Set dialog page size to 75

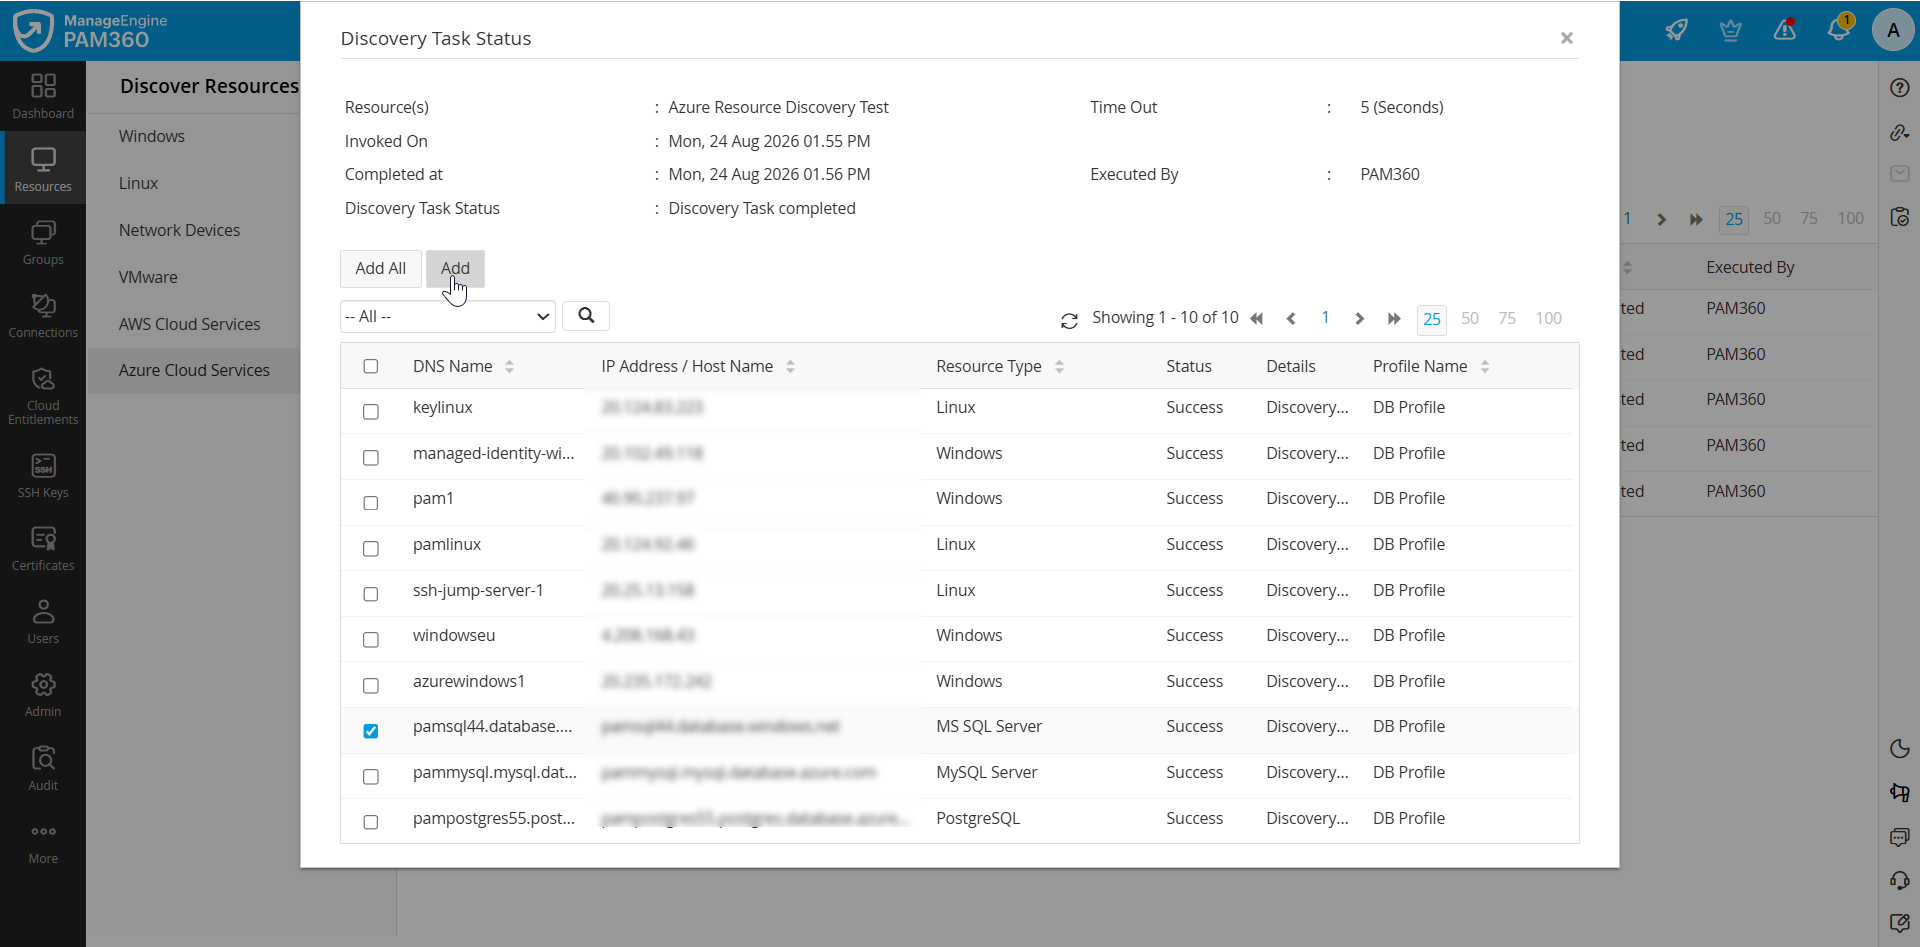tap(1507, 318)
